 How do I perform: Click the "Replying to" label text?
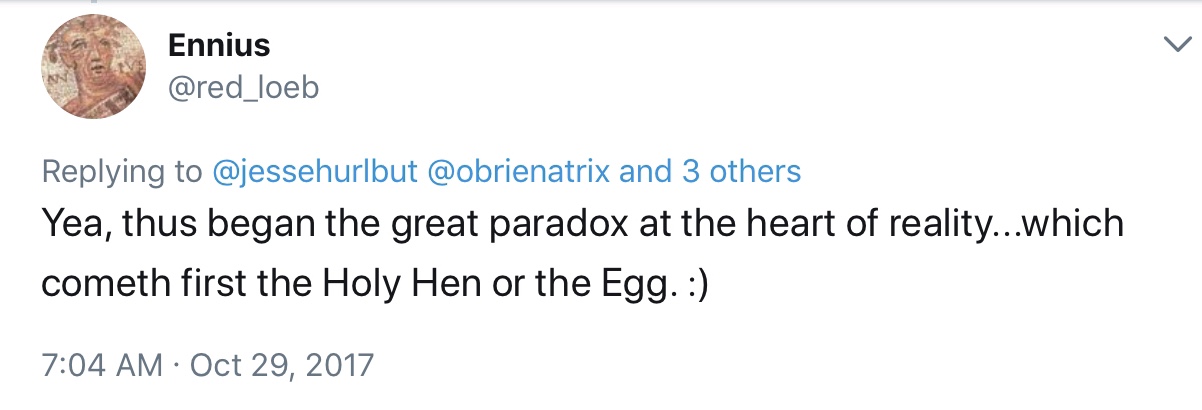121,172
